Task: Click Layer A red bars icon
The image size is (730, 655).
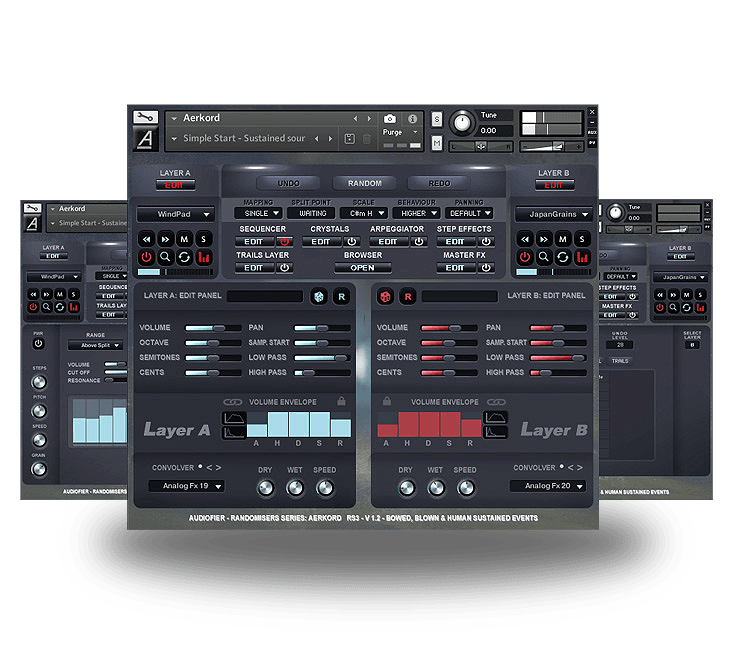Action: tap(203, 257)
